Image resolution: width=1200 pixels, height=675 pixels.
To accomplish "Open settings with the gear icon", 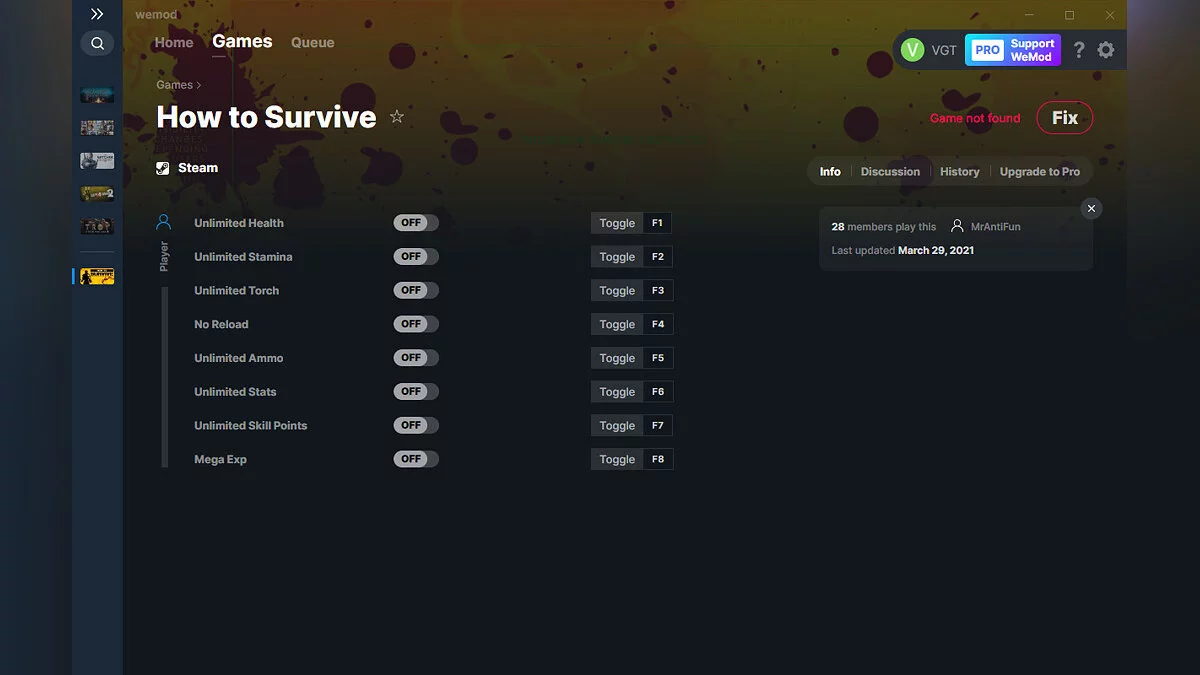I will pyautogui.click(x=1105, y=50).
